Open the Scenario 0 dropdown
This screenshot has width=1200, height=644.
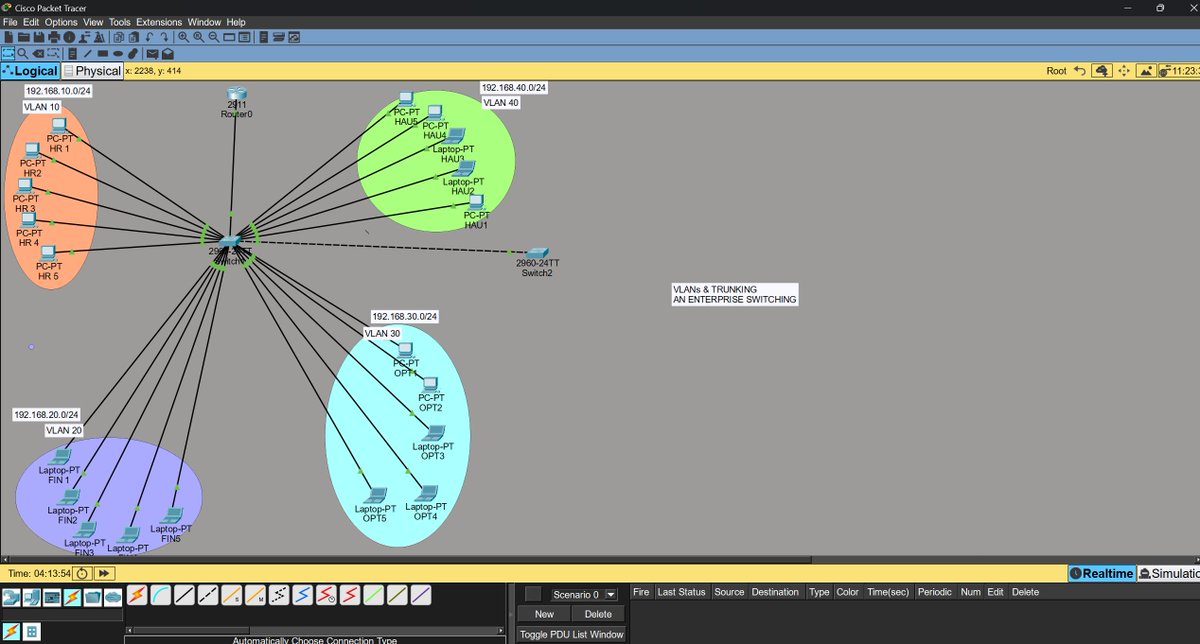coord(584,595)
